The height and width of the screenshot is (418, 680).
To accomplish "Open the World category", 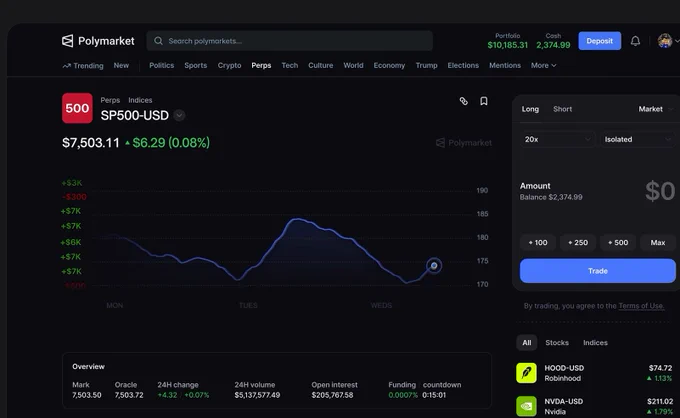I will point(353,65).
